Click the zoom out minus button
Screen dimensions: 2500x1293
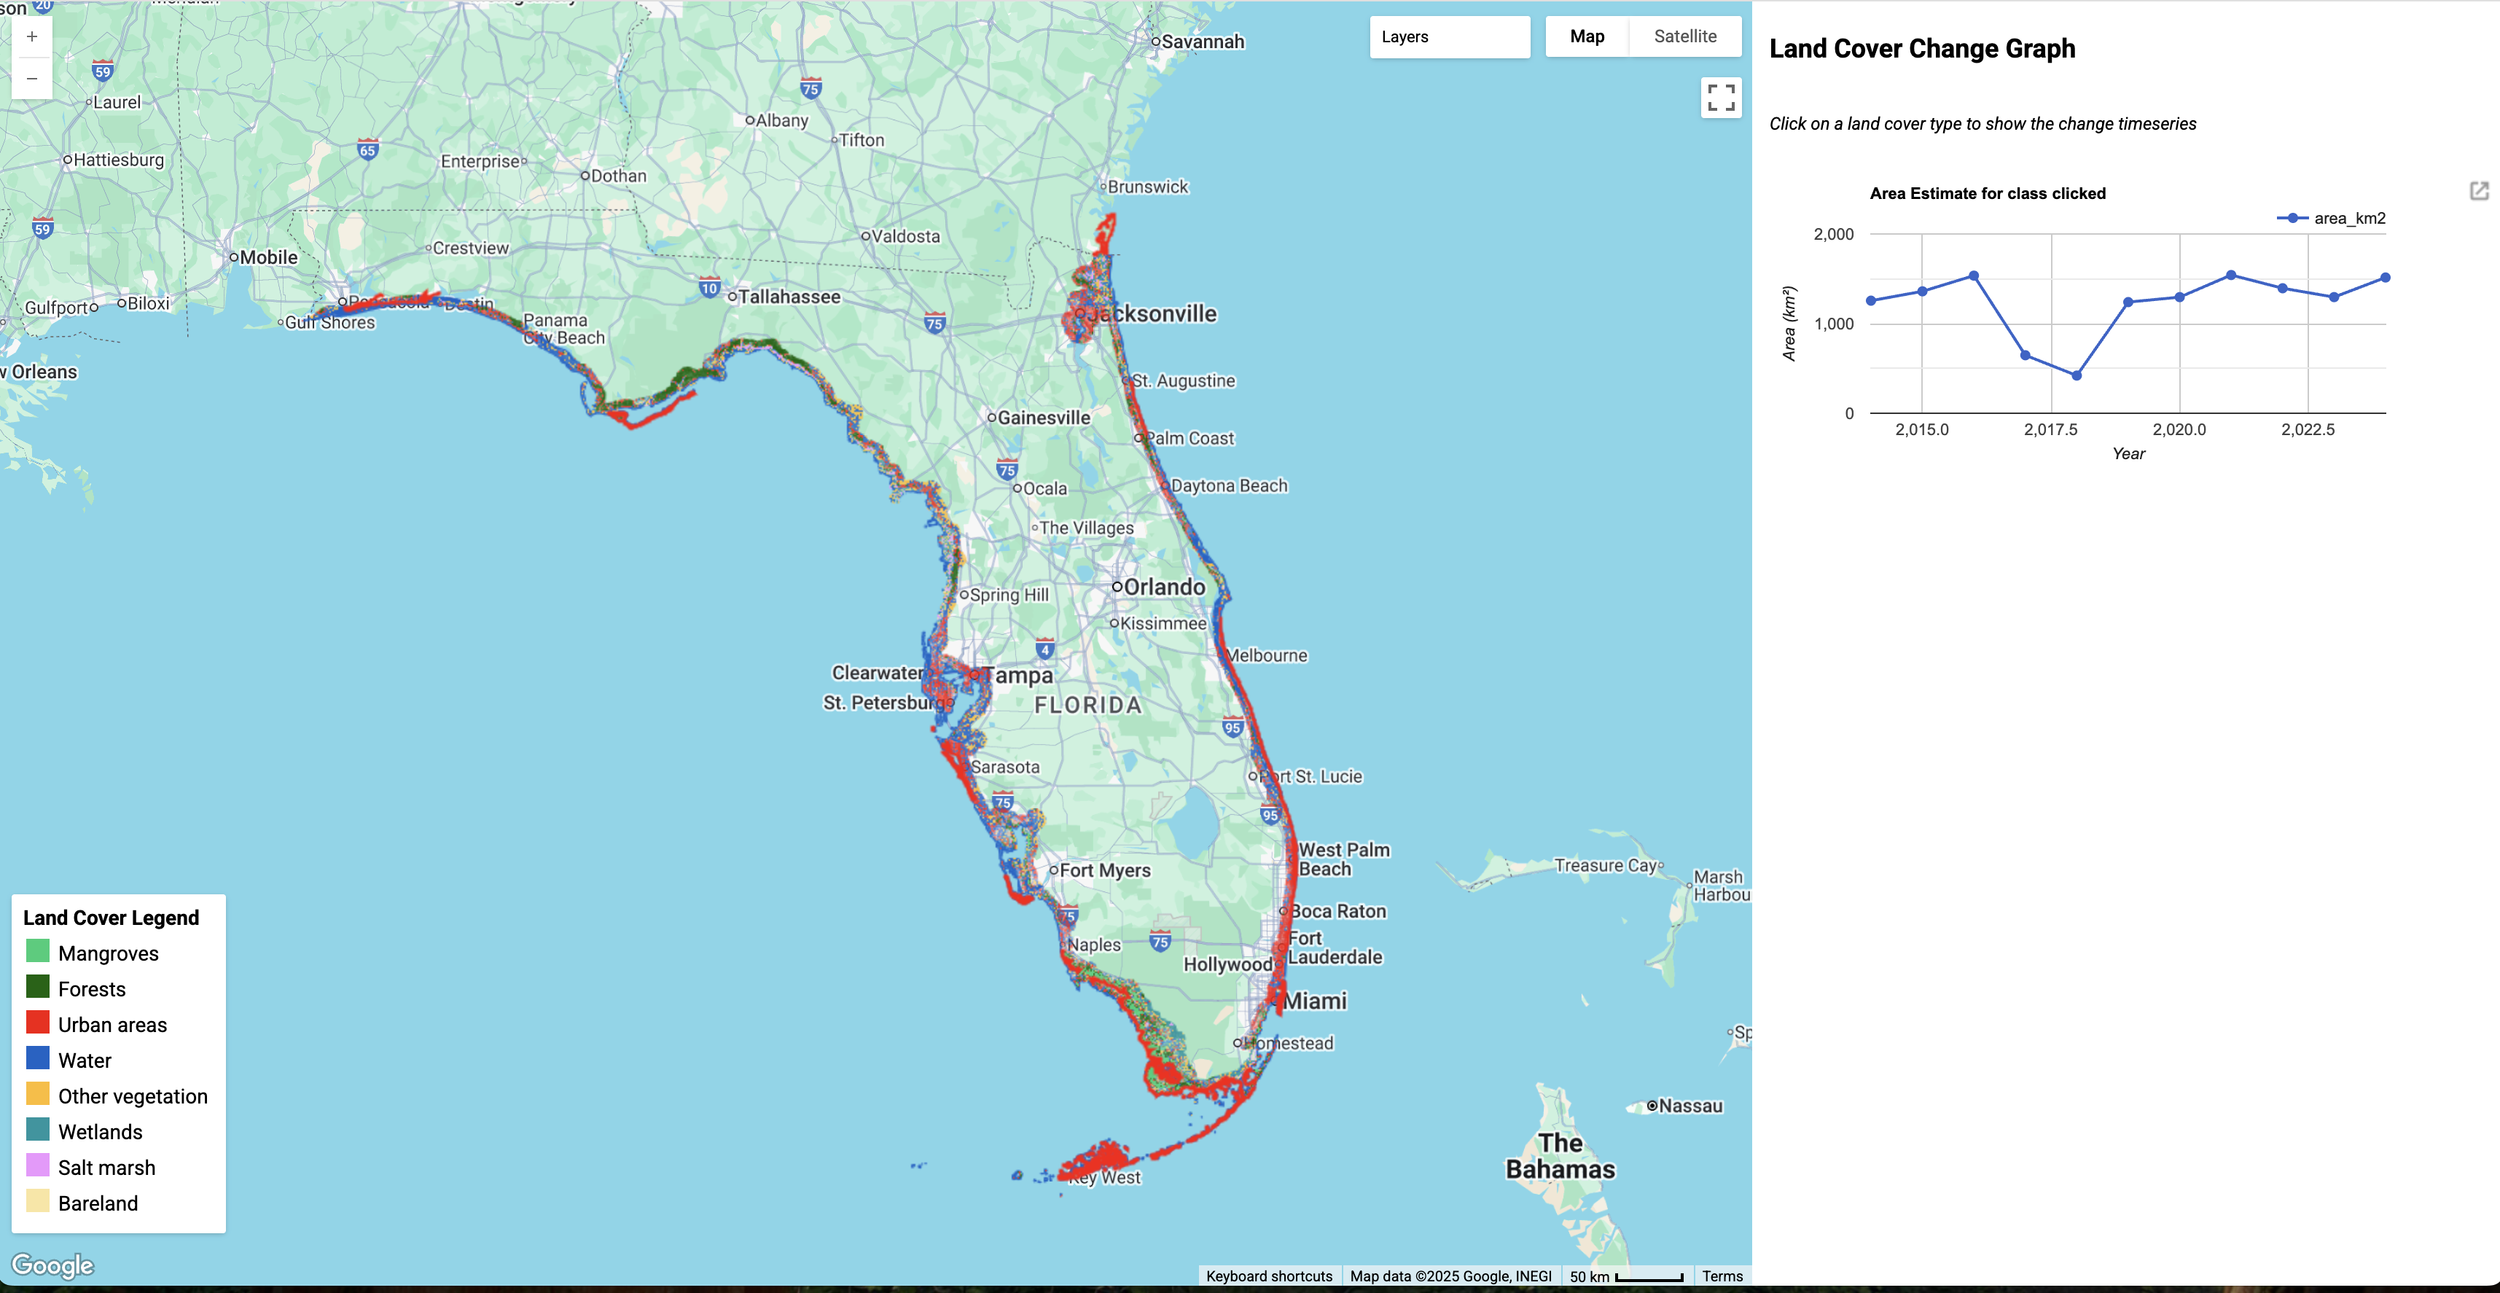[32, 78]
